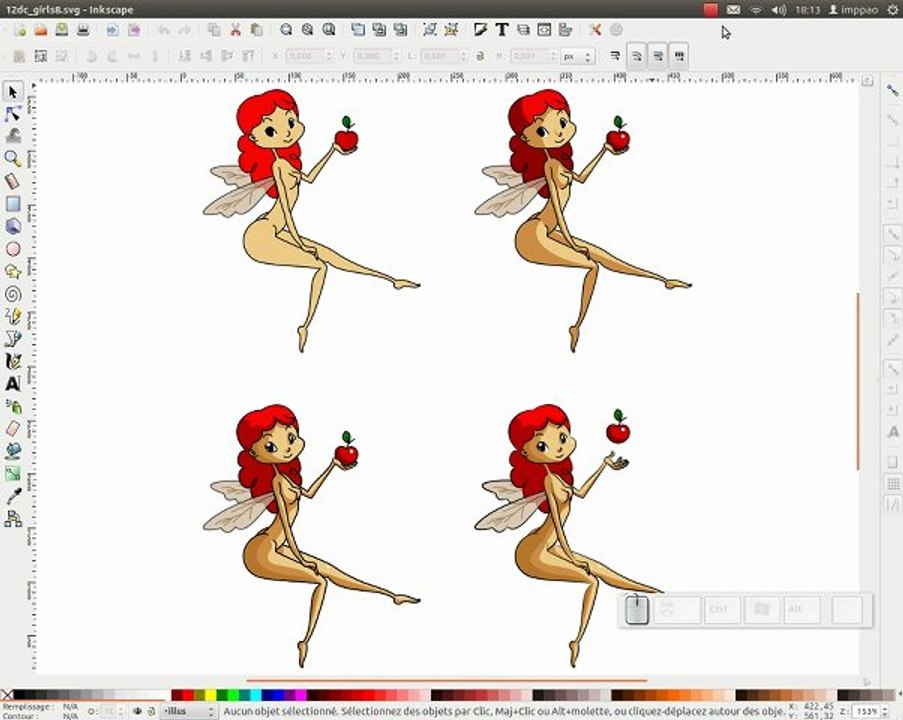Click the zoom percentage field
The height and width of the screenshot is (720, 903).
pyautogui.click(x=872, y=712)
